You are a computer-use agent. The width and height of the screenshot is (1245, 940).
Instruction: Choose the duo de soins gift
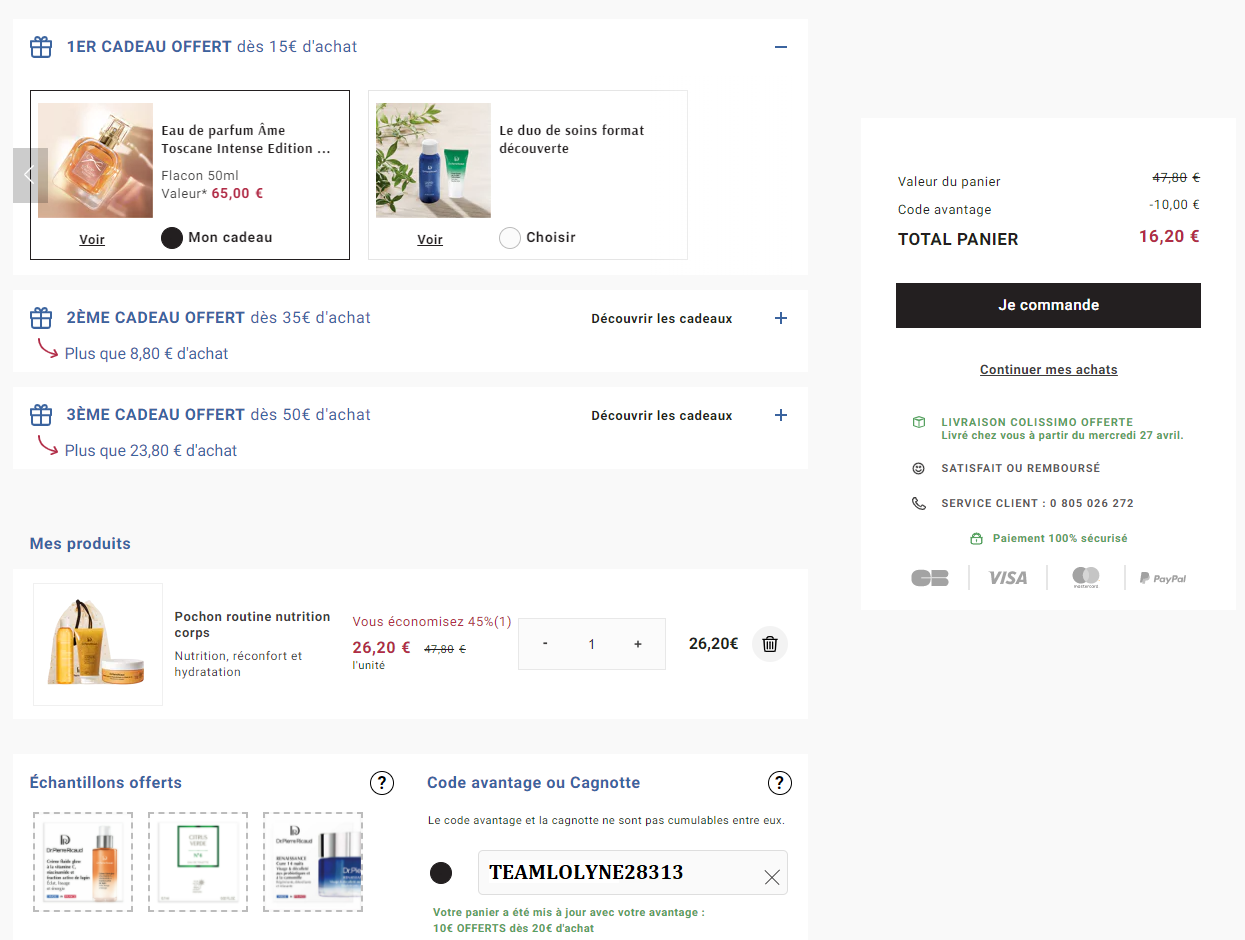[x=510, y=238]
